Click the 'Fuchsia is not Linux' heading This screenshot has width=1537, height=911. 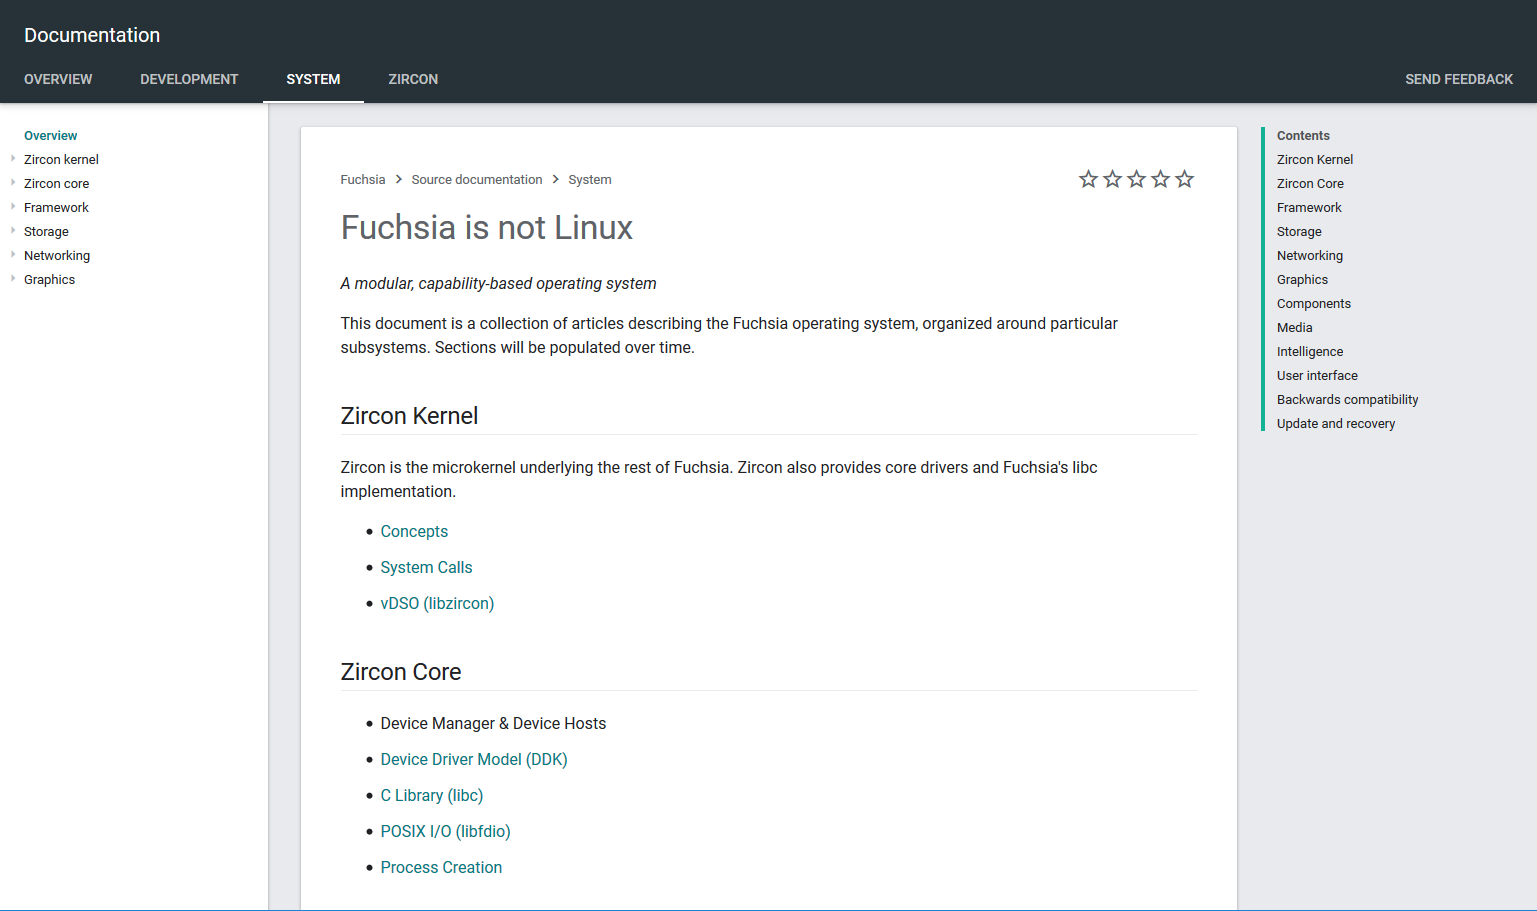coord(486,228)
